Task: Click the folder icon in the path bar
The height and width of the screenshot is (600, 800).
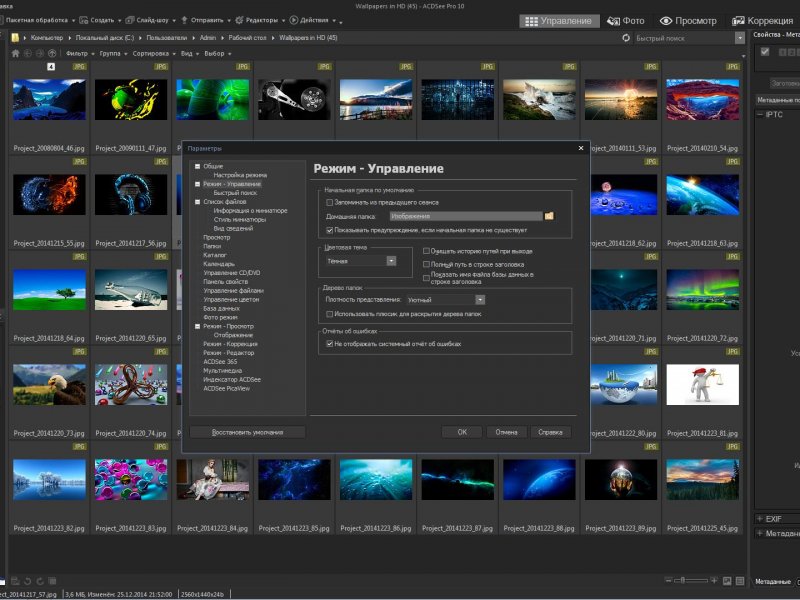Action: [x=15, y=38]
